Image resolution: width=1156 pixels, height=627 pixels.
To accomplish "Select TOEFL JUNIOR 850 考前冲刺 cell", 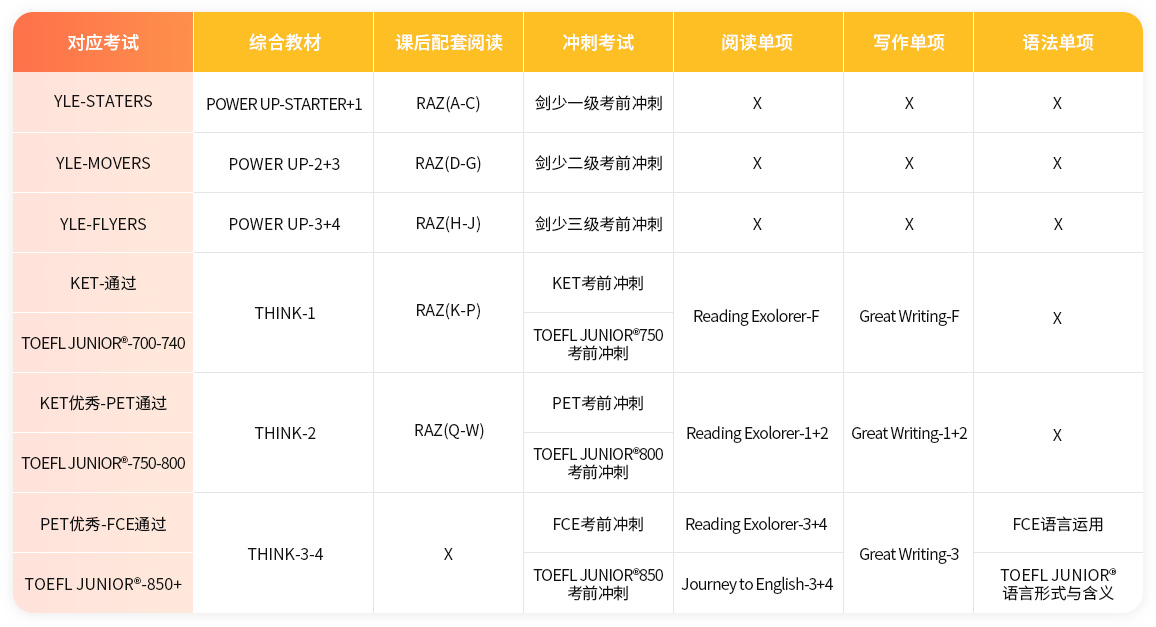I will coord(598,583).
